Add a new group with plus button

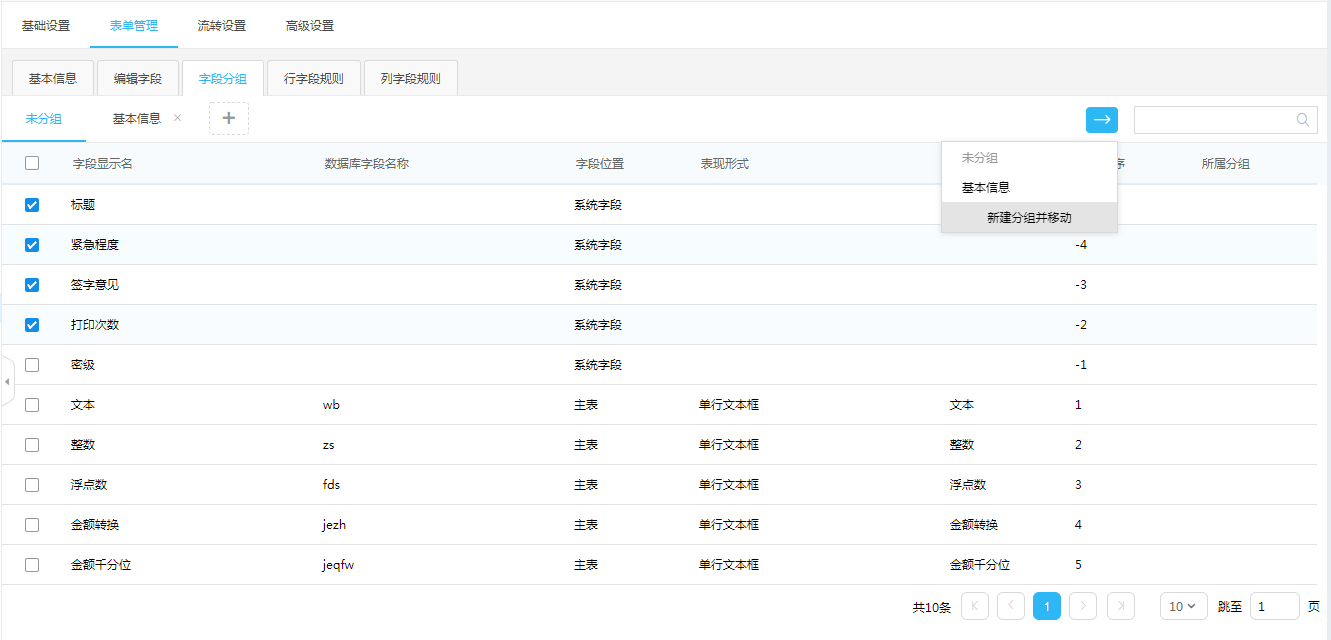pos(228,118)
